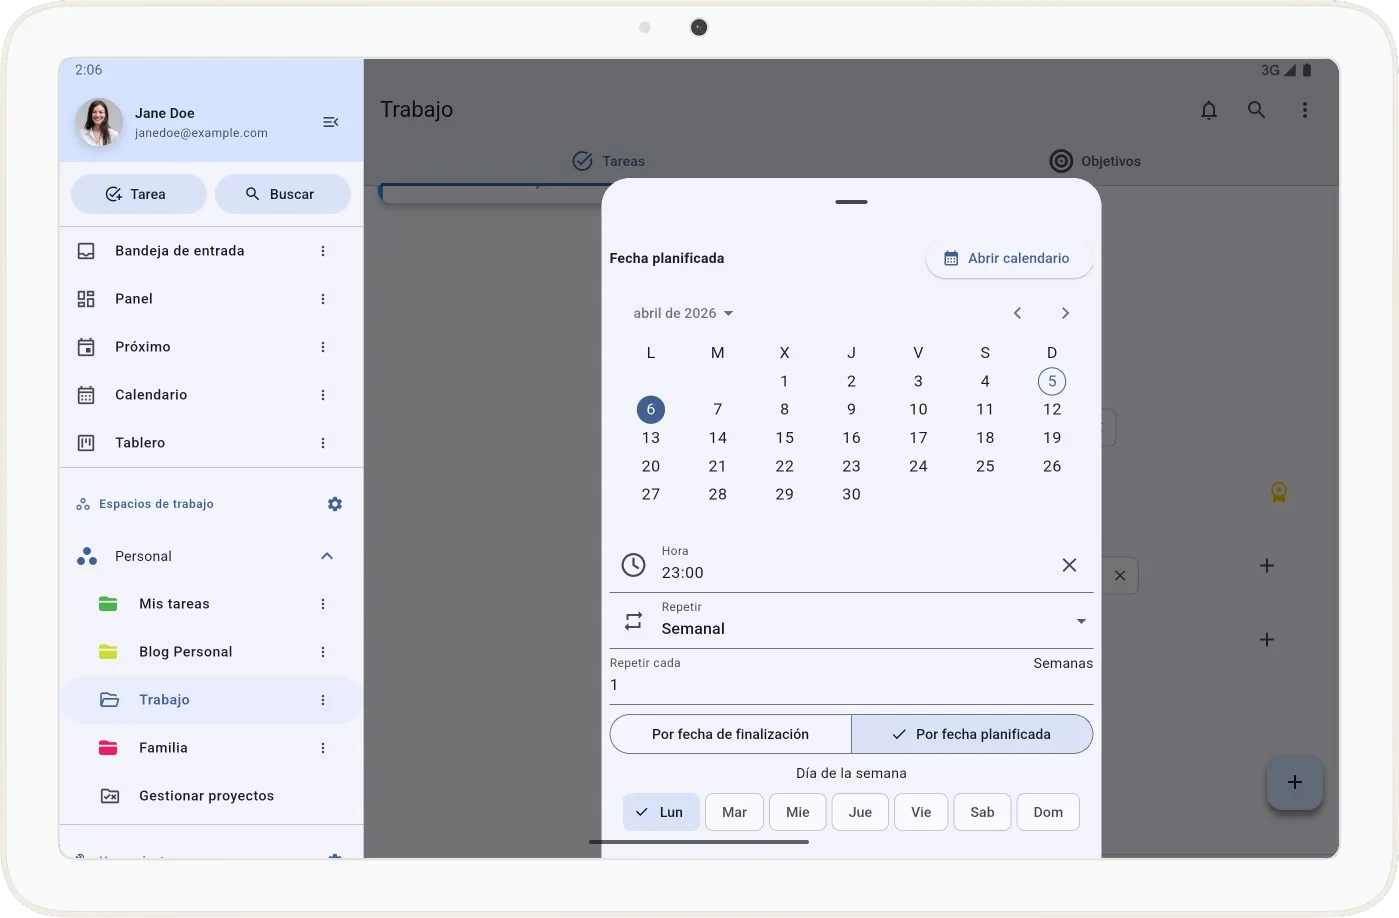Open options for Familia
This screenshot has height=918, width=1399.
tap(323, 748)
